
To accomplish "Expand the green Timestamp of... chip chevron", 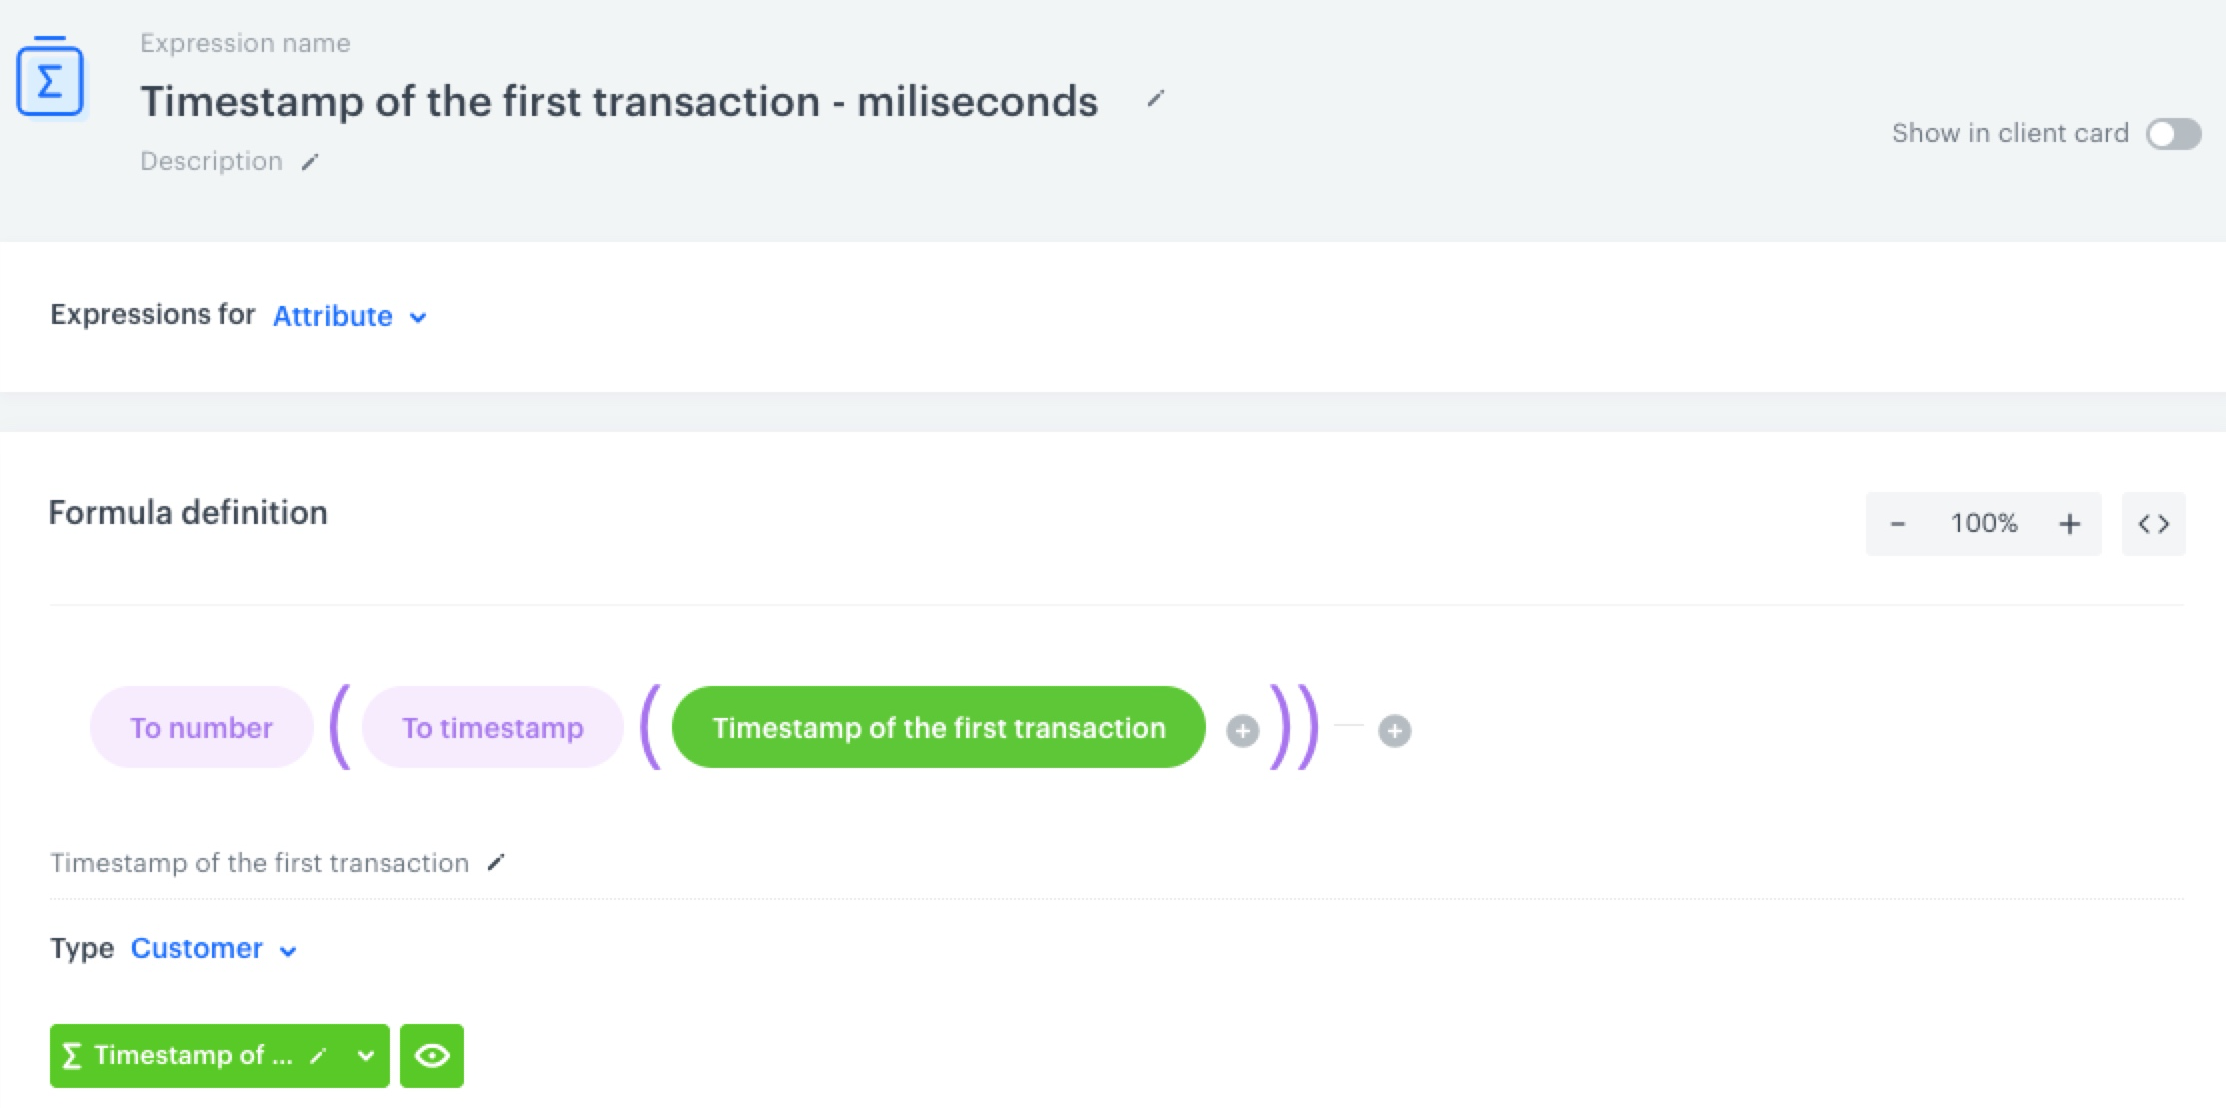I will (366, 1056).
